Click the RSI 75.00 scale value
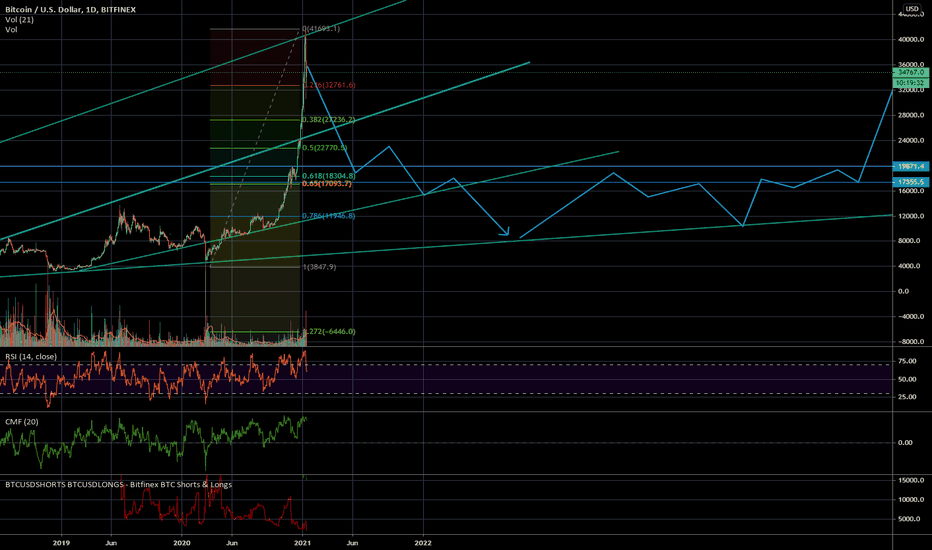The height and width of the screenshot is (550, 932). (907, 362)
